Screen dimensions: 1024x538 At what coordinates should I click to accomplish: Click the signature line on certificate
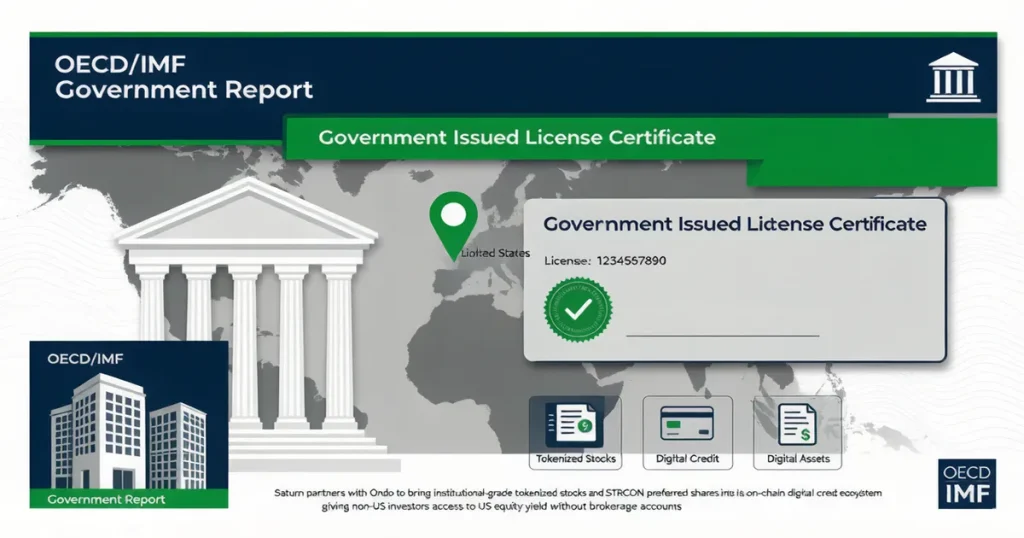click(722, 336)
